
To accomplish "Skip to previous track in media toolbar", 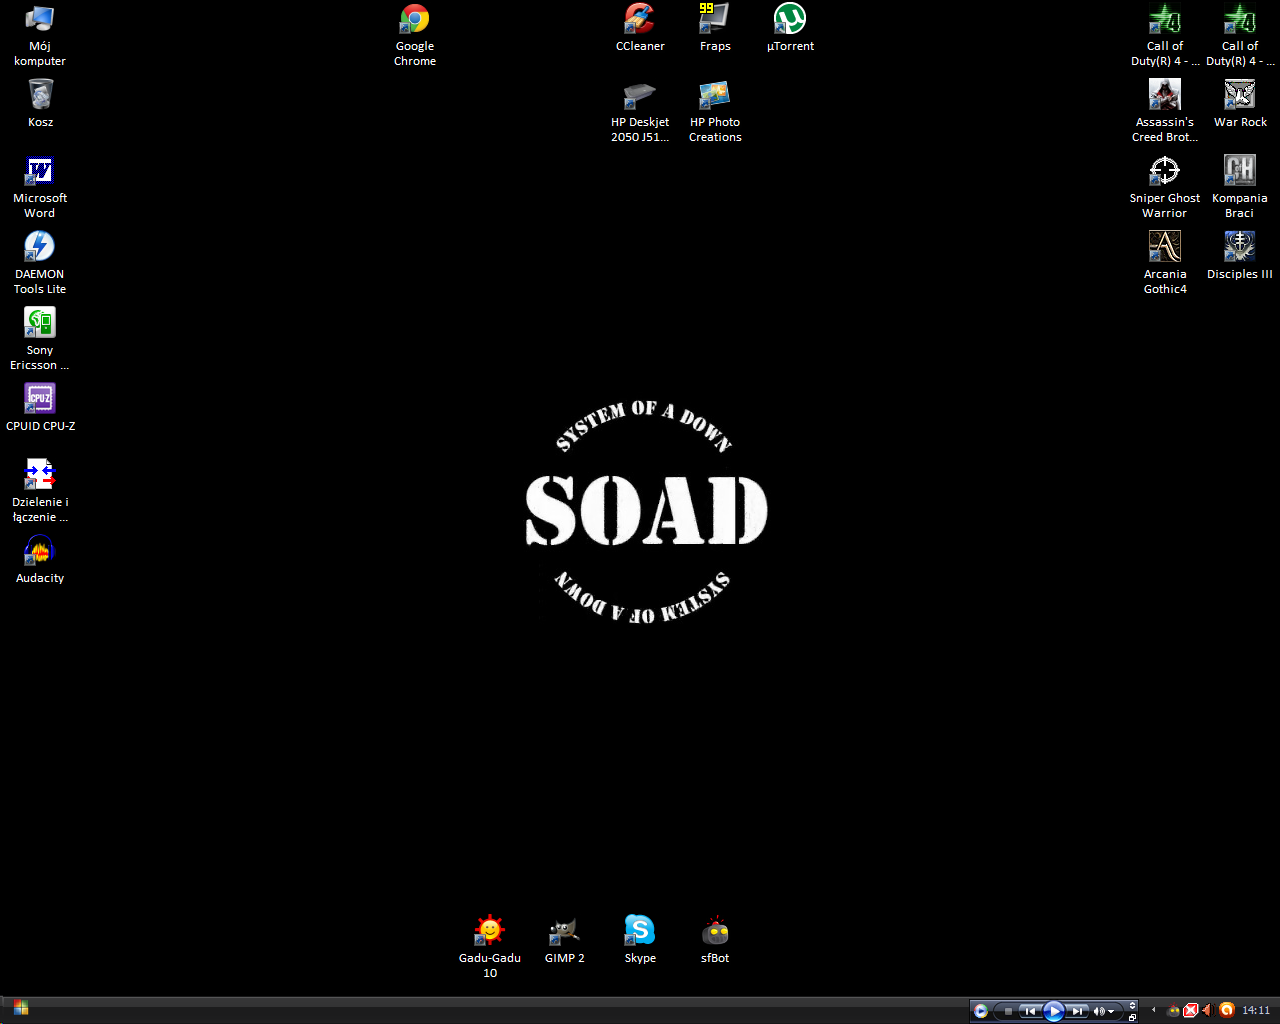I will (1030, 1011).
